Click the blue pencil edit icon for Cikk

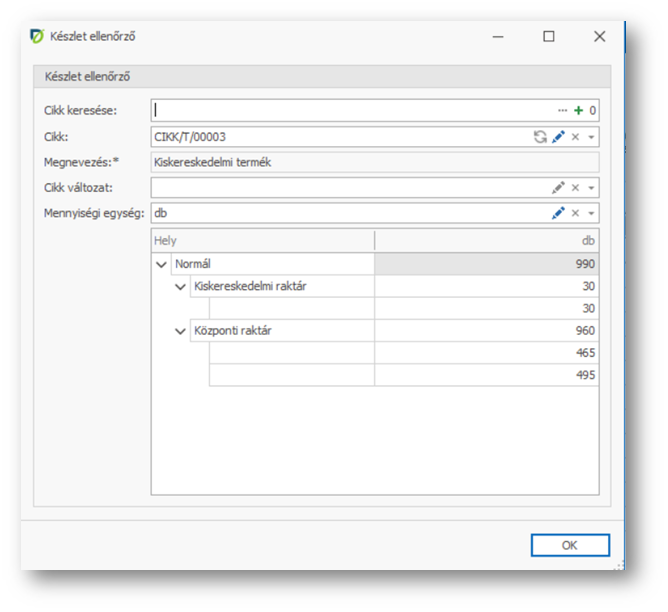click(x=558, y=136)
